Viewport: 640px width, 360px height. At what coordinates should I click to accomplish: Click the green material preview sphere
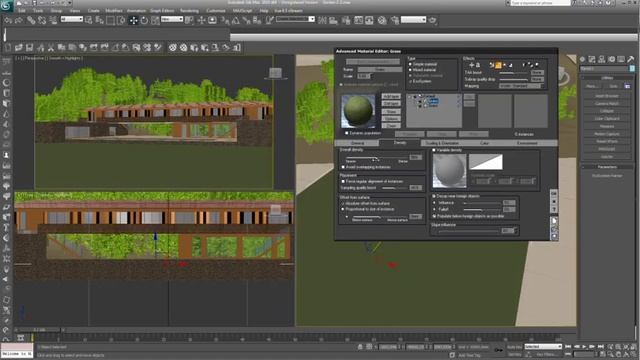(x=358, y=110)
